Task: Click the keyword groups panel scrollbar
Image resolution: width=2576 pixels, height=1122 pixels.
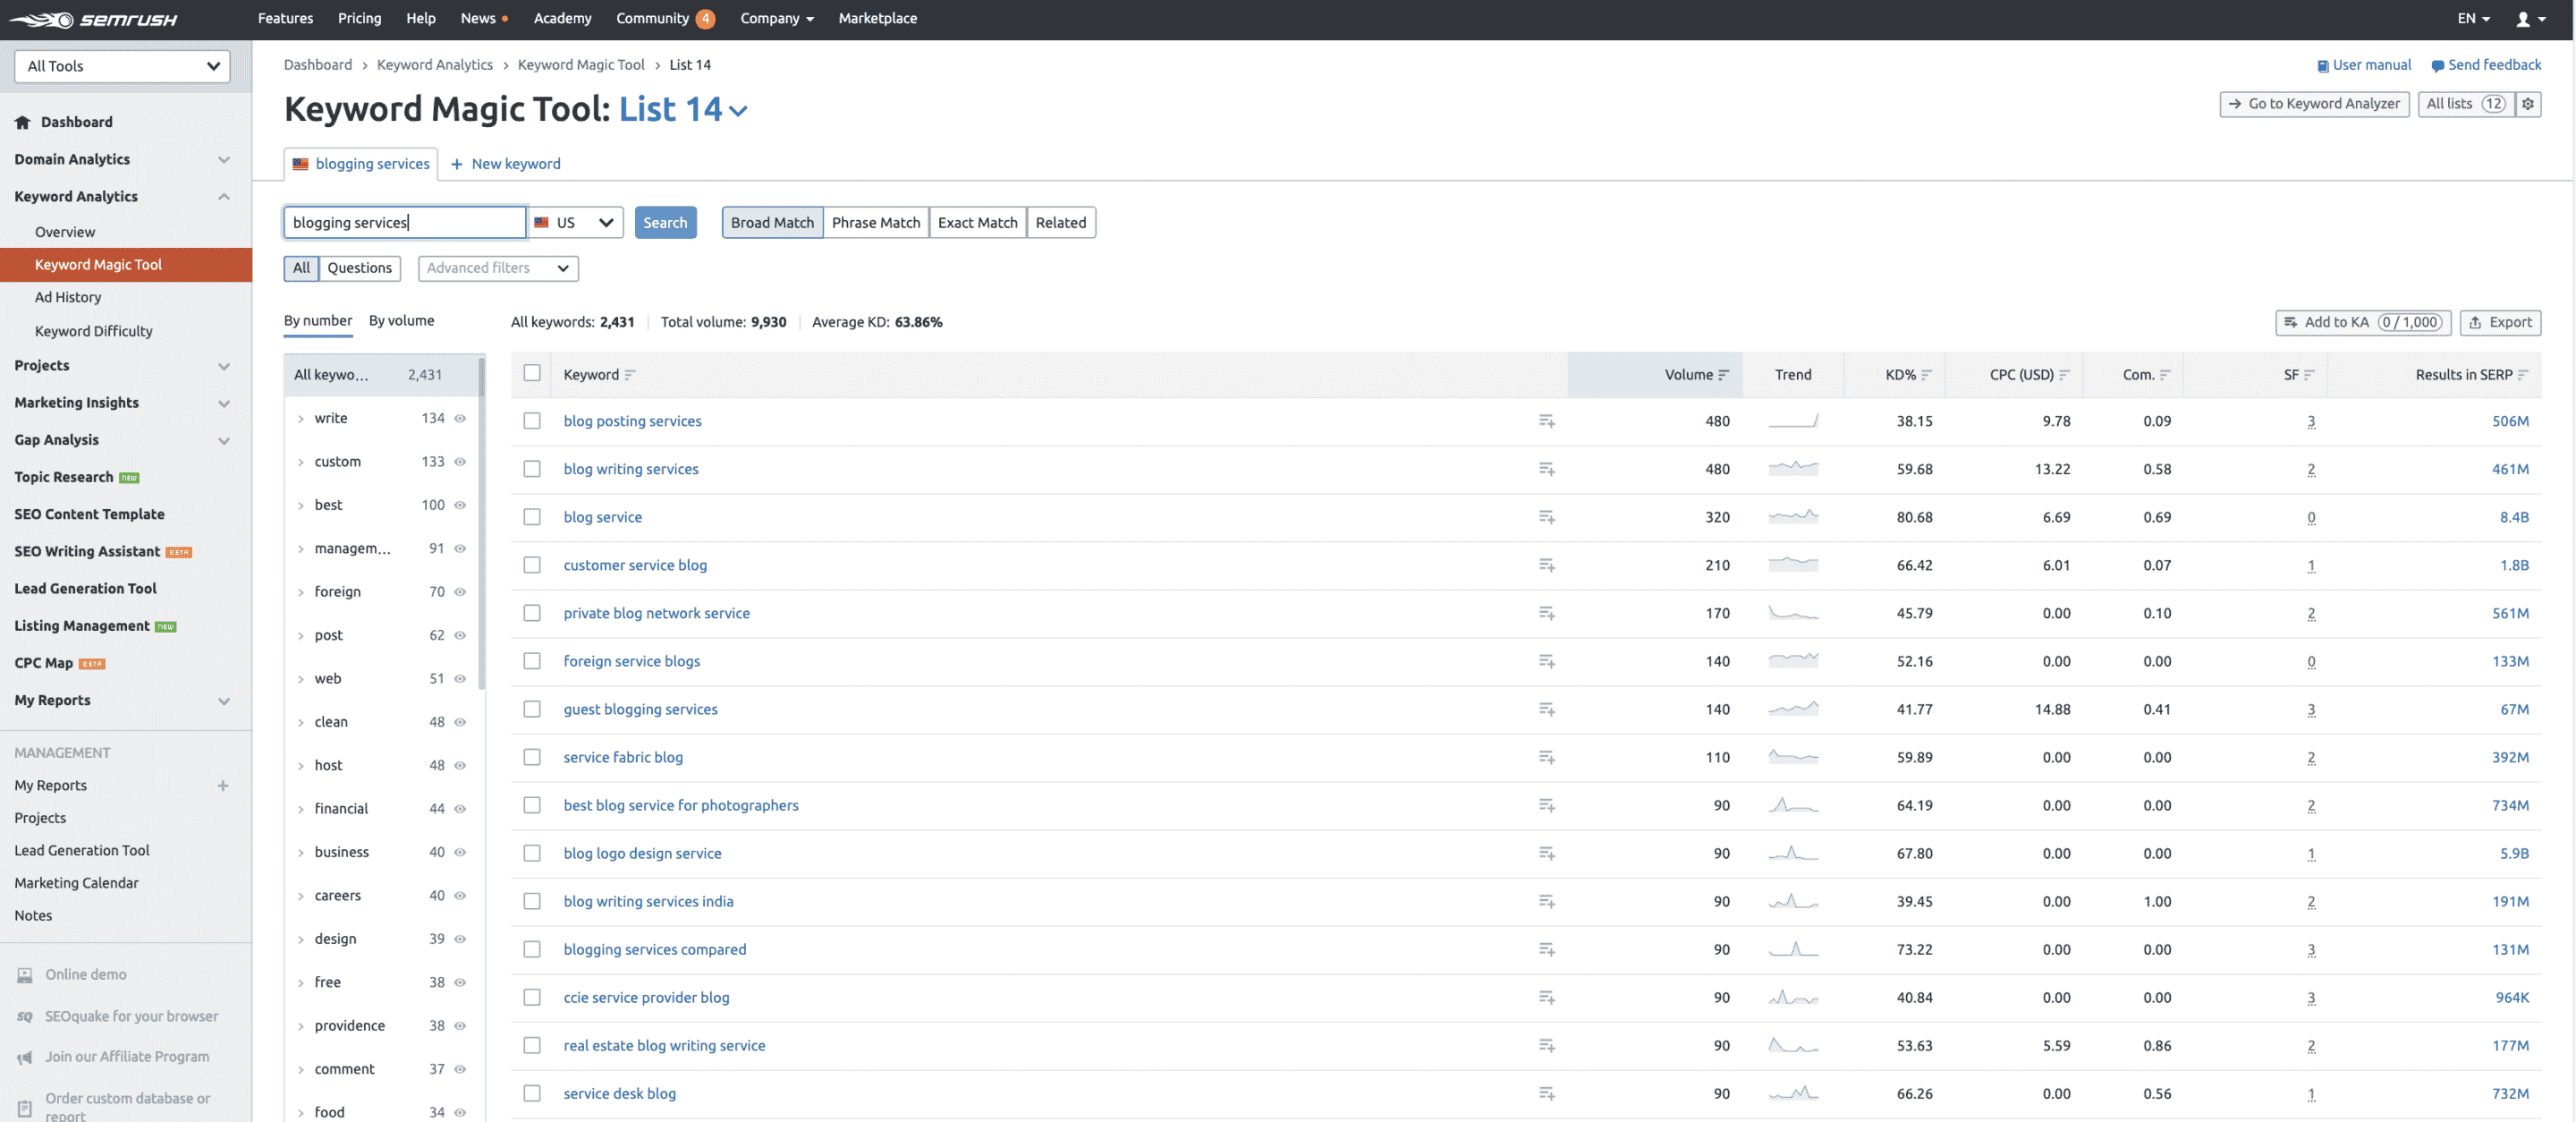Action: tap(482, 523)
